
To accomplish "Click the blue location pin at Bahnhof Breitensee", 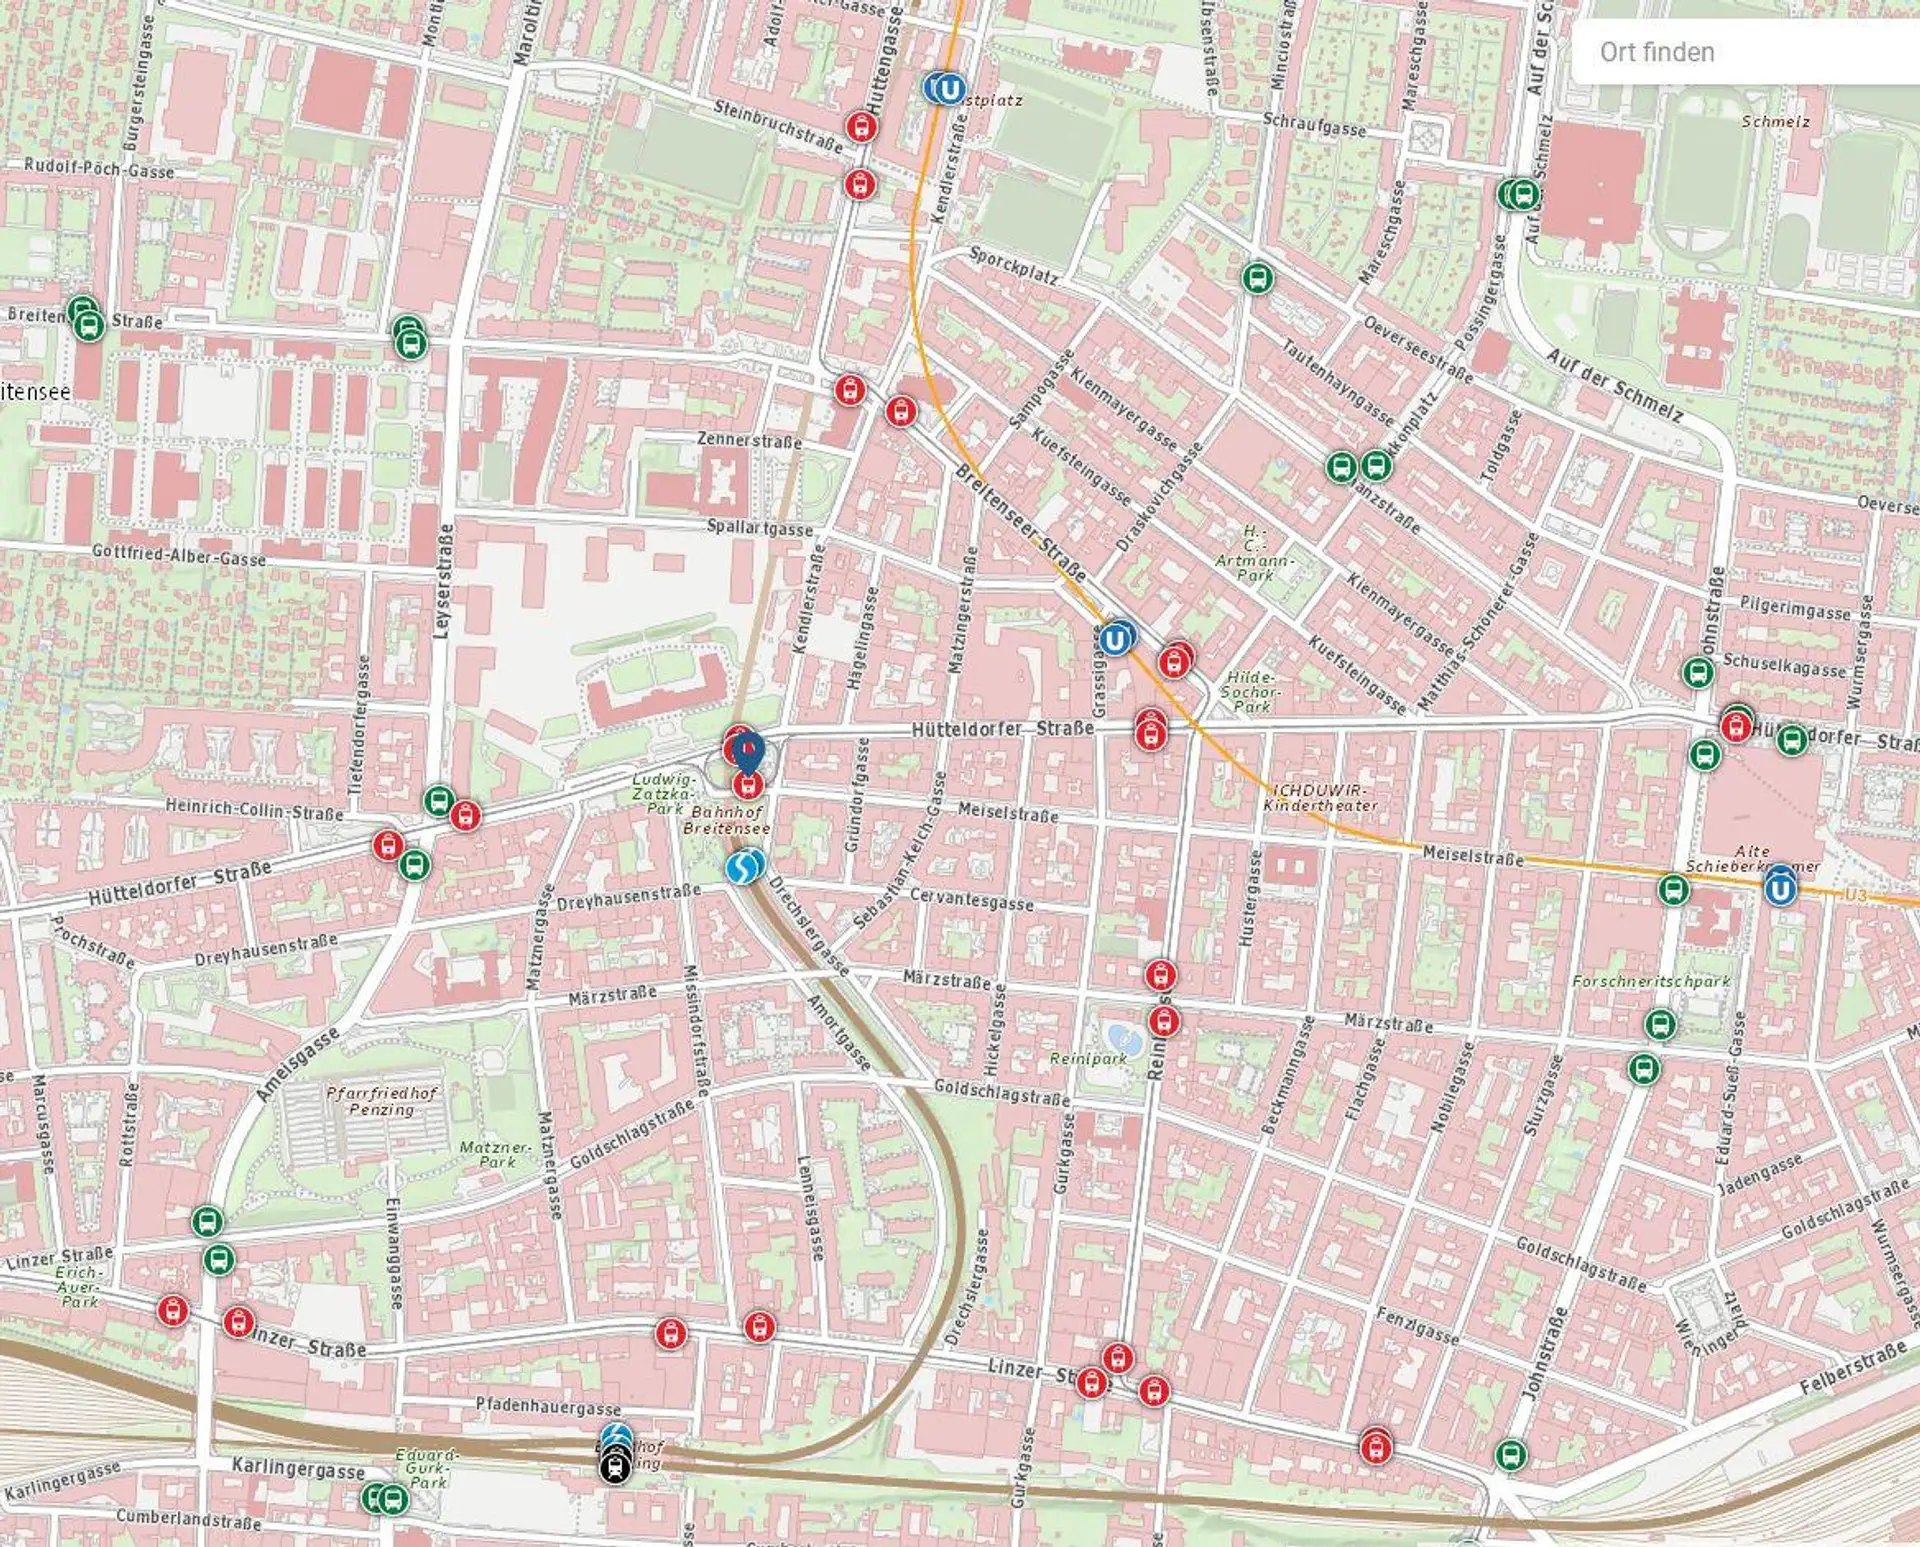I will (x=747, y=752).
